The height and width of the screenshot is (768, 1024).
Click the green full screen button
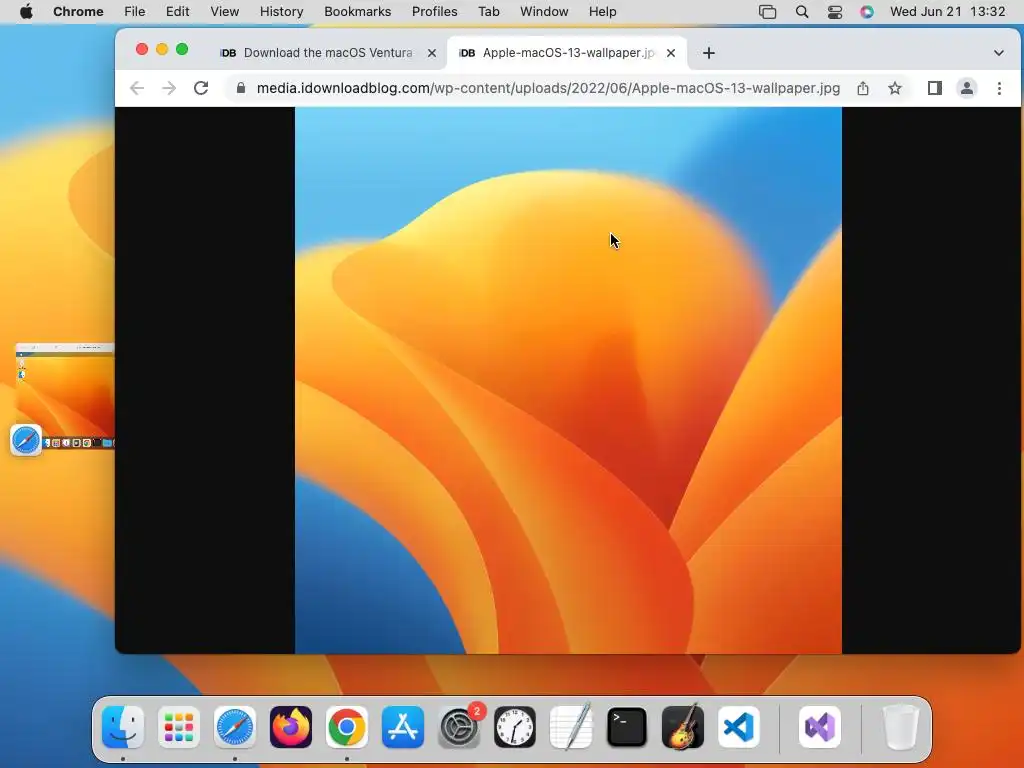point(182,49)
